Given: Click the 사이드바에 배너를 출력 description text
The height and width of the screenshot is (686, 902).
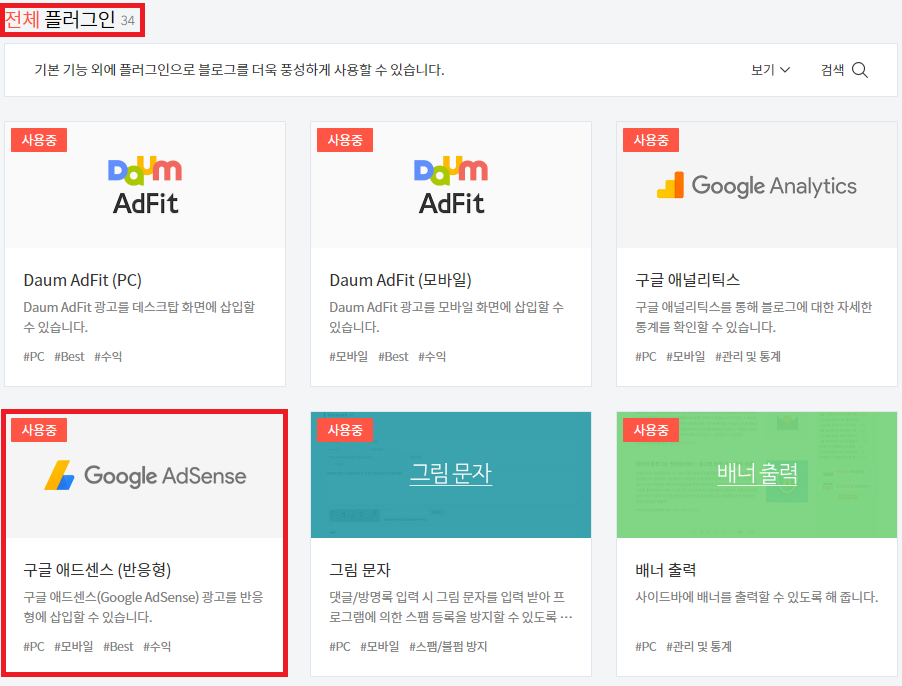Looking at the screenshot, I should pos(756,597).
